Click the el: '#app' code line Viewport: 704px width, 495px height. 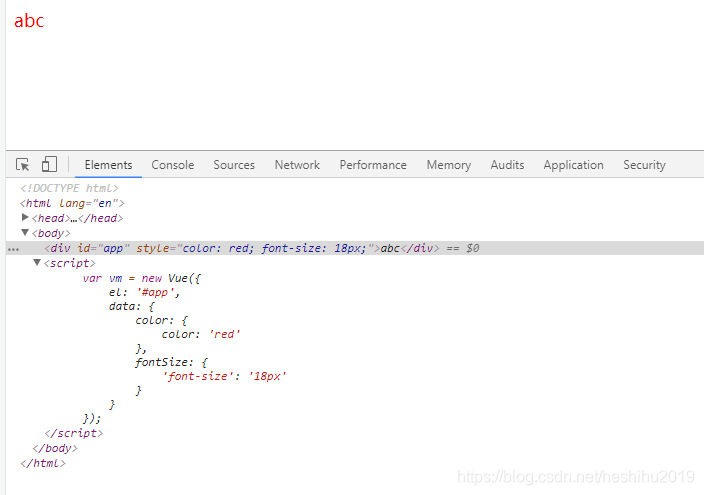click(144, 292)
